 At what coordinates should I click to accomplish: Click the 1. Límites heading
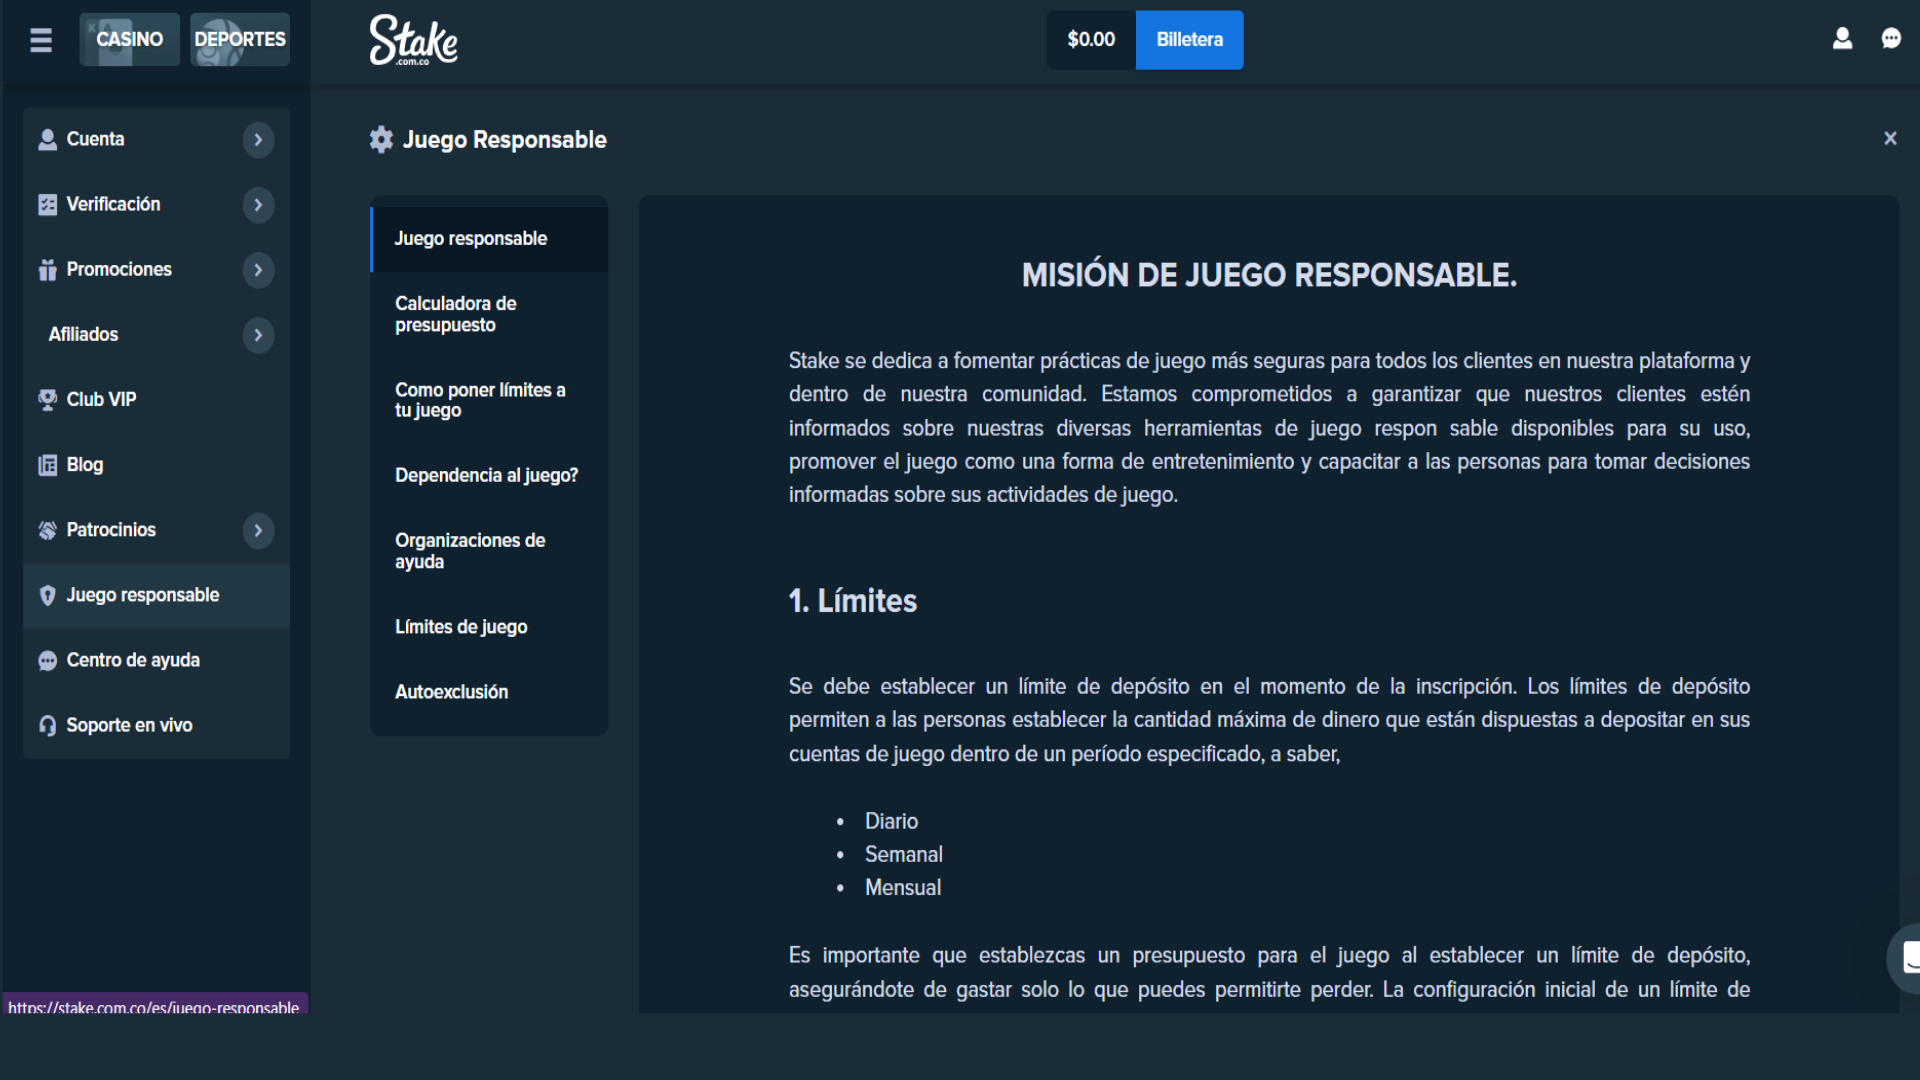(852, 601)
